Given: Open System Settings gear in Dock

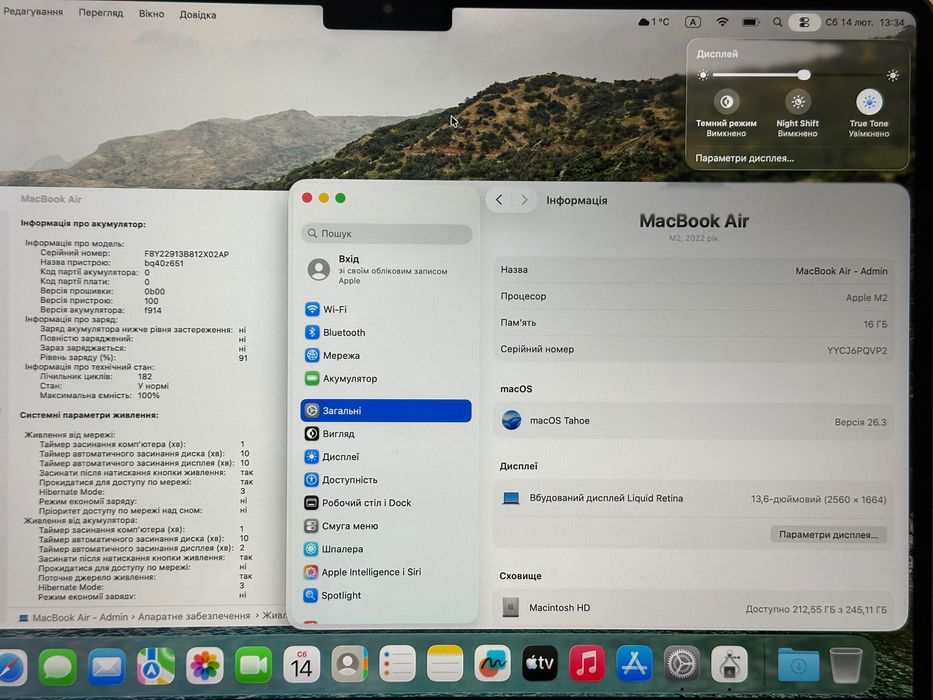Looking at the screenshot, I should pos(682,664).
